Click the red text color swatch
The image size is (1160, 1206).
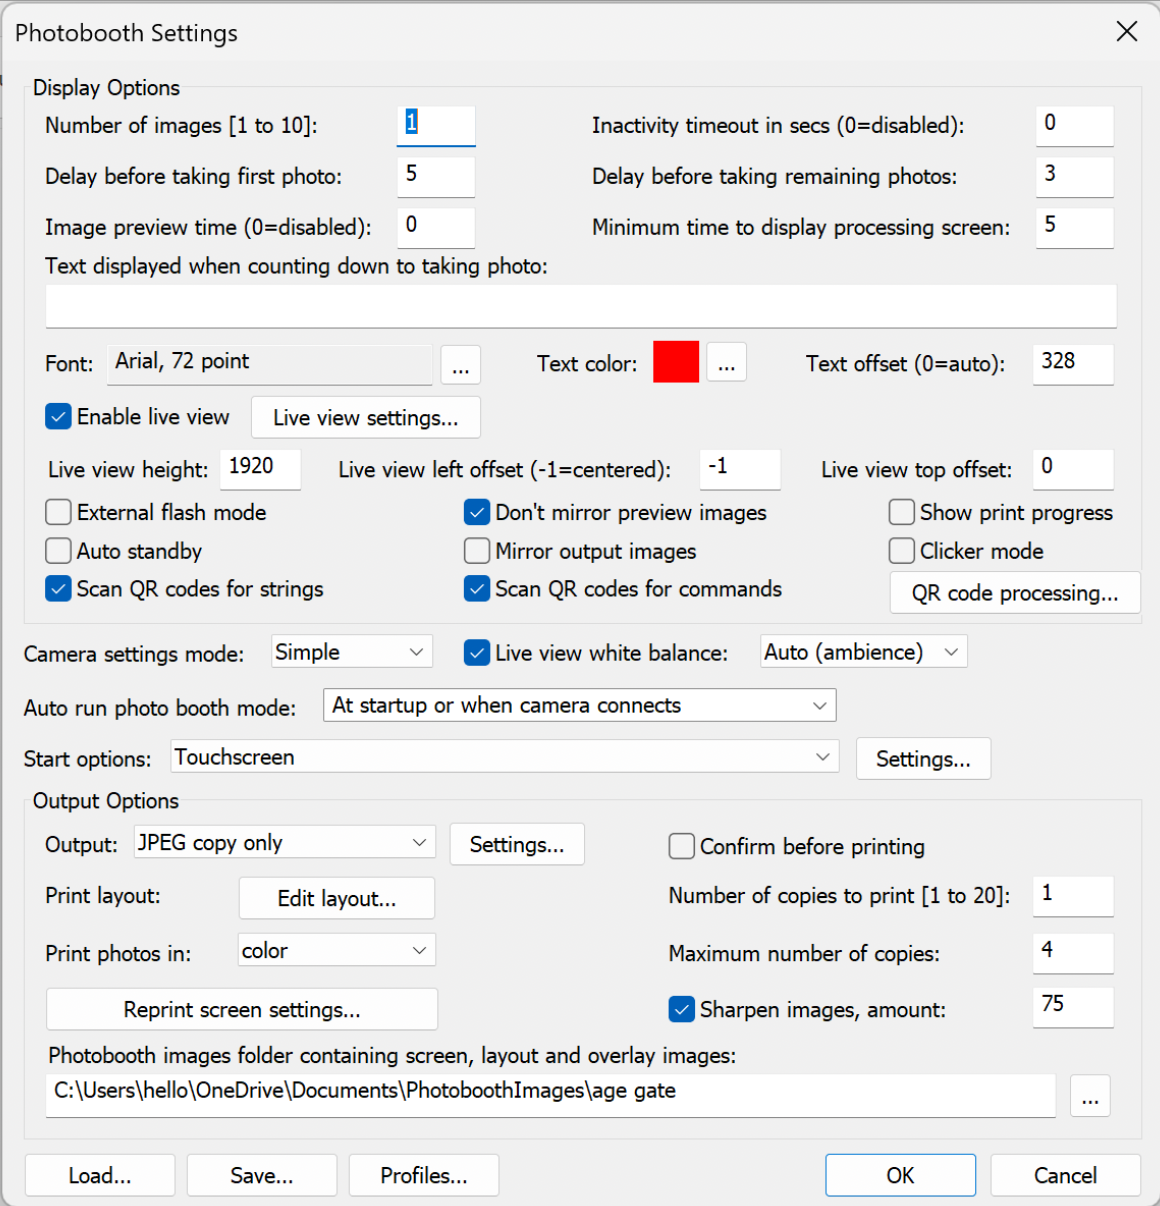click(676, 362)
